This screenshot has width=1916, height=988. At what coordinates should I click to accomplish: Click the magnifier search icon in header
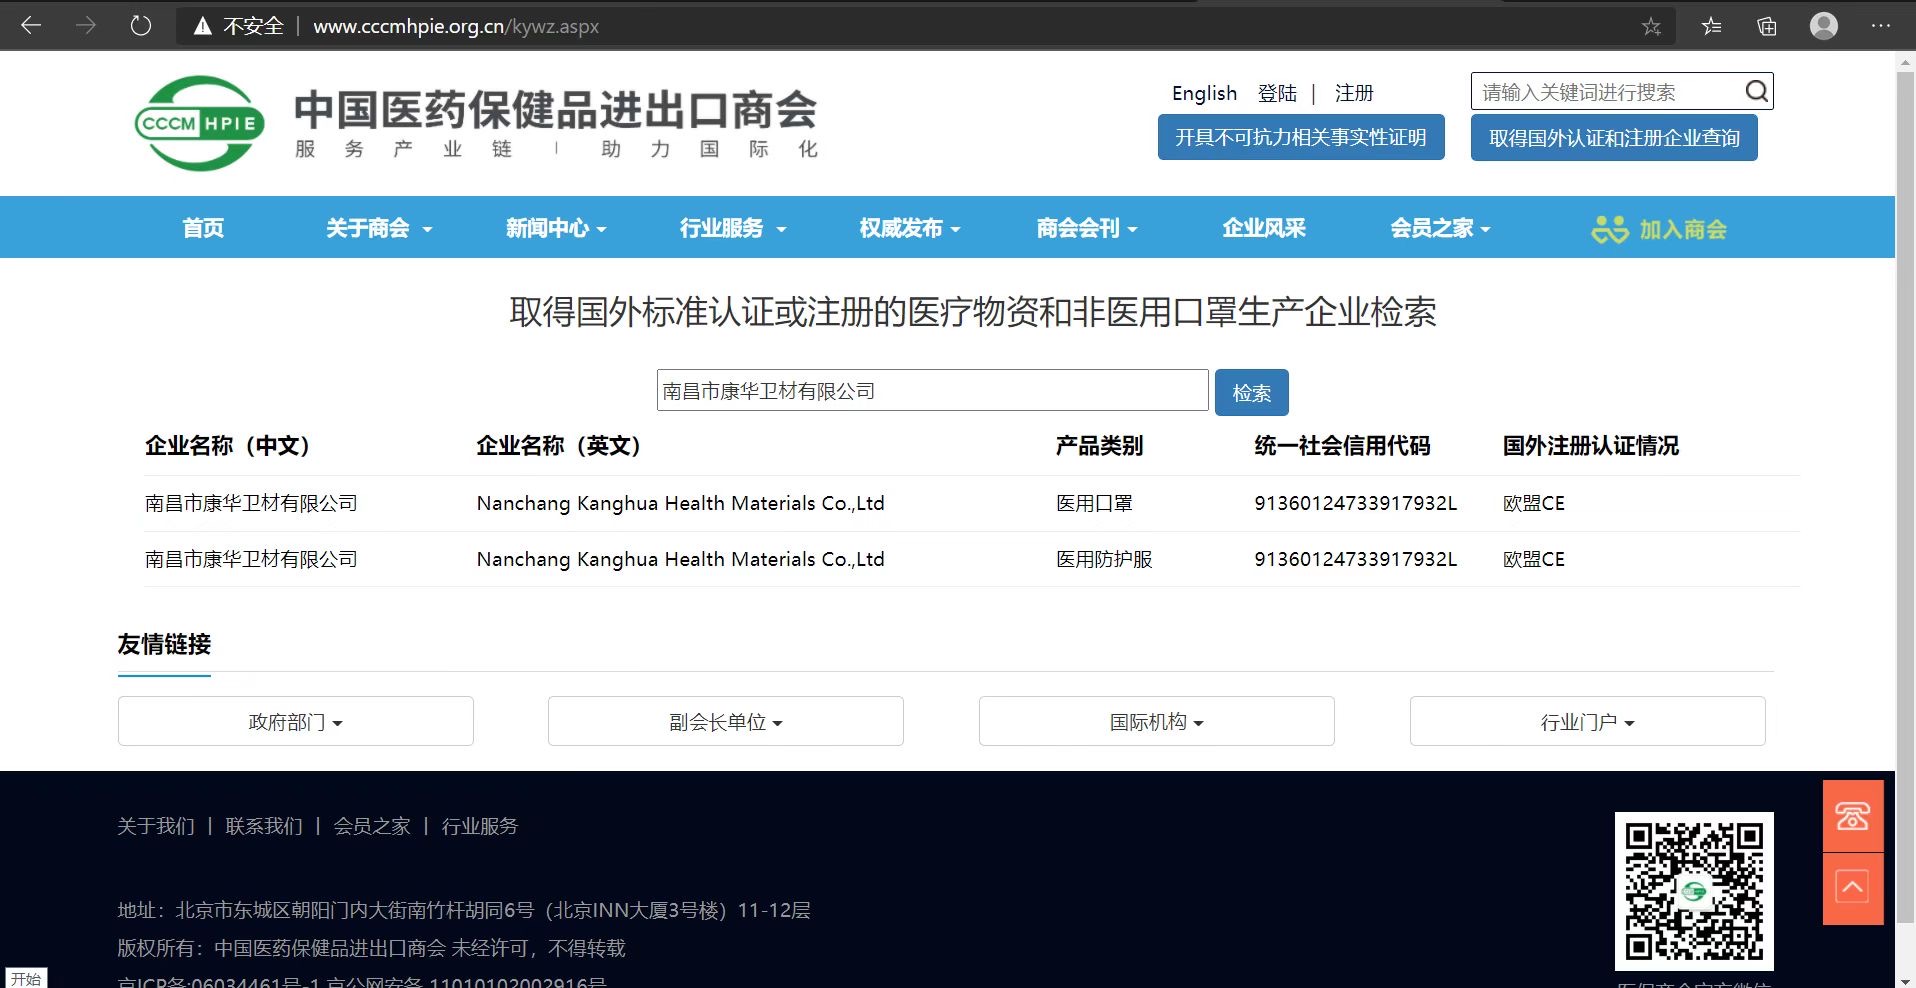click(1757, 92)
